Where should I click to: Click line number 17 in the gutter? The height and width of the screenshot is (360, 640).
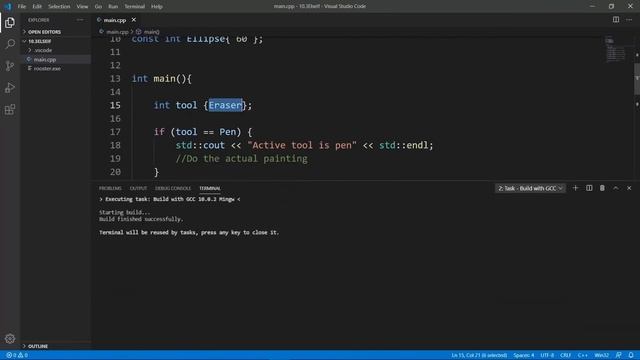click(116, 132)
